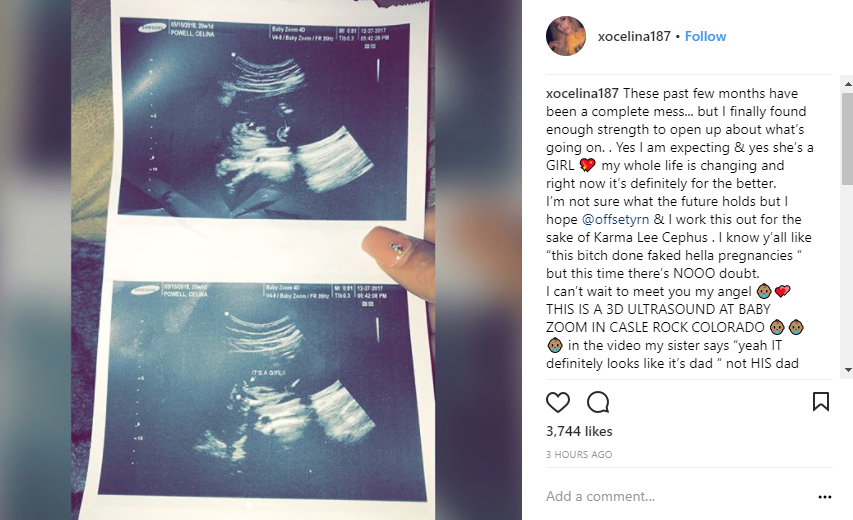Screen dimensions: 853x520
Task: Select the second carousel dot indicator
Action: (259, 505)
